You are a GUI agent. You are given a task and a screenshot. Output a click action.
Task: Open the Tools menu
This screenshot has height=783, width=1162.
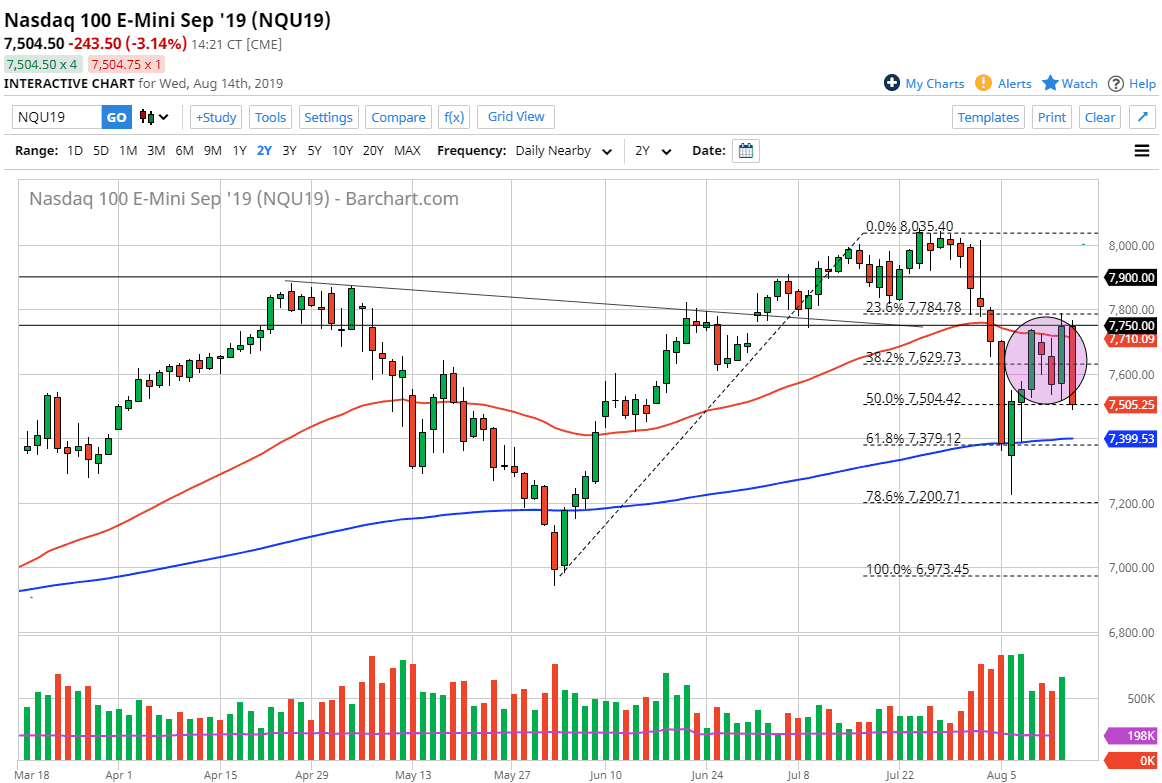270,117
